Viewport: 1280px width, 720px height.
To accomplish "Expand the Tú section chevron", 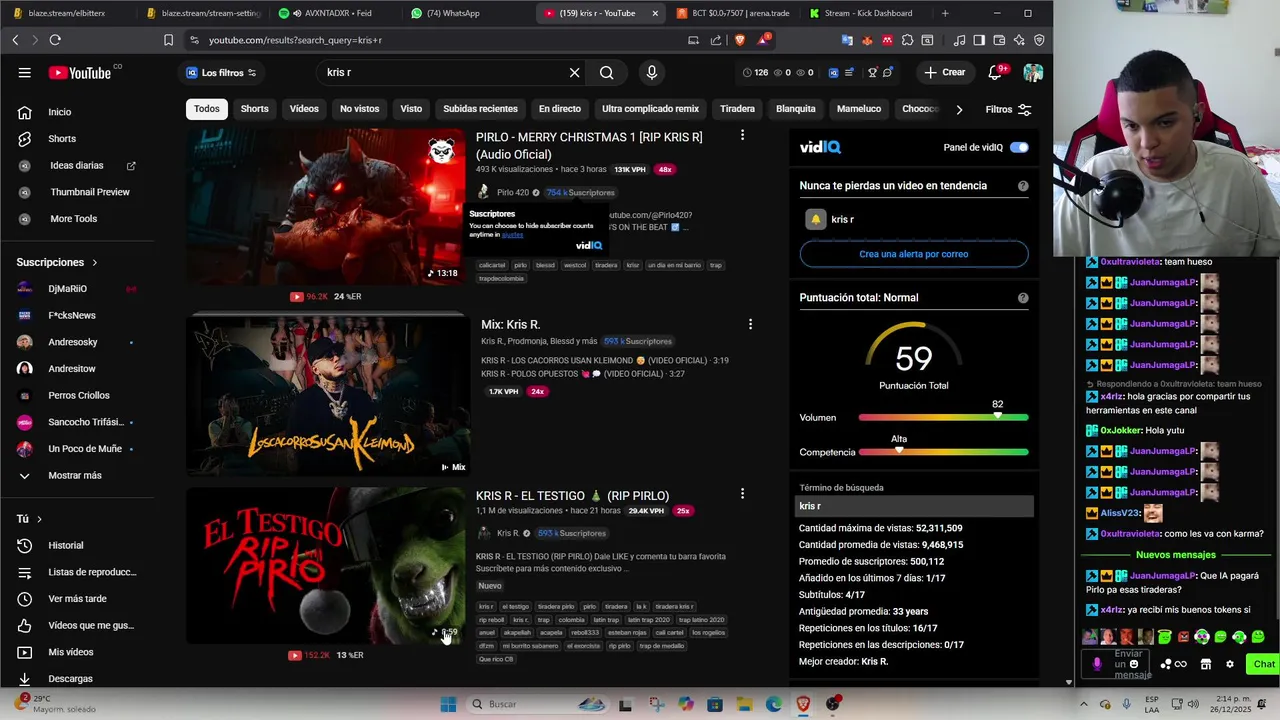I will point(39,519).
